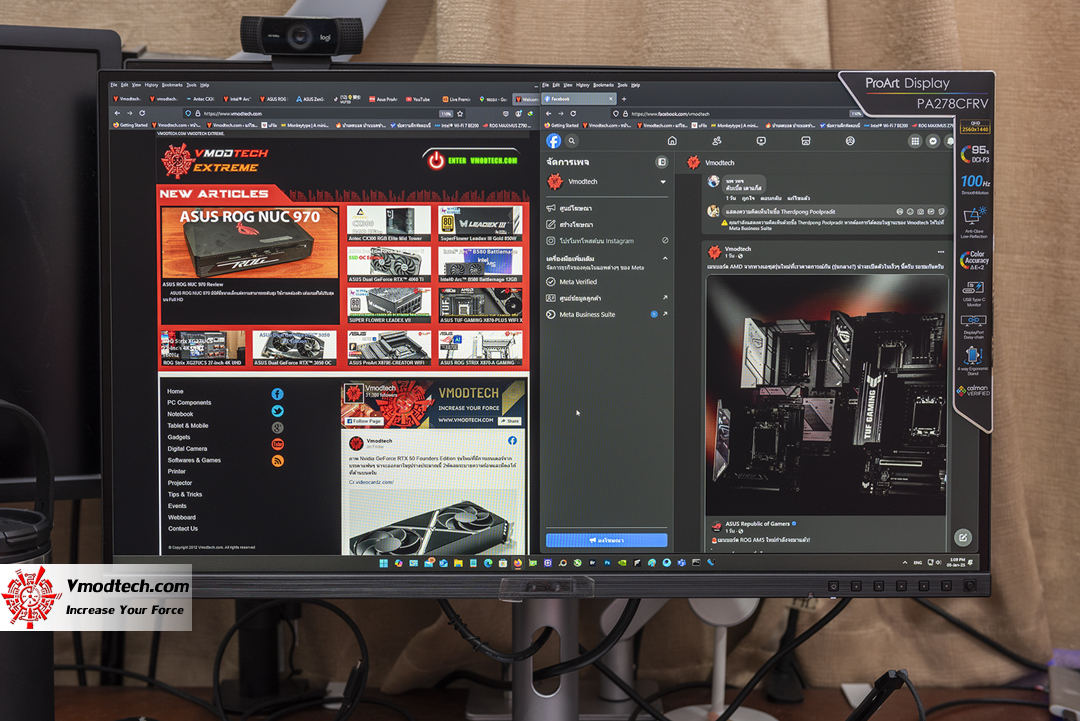
Task: Open ASUS ROG NUC 970 featured article image
Action: (249, 243)
